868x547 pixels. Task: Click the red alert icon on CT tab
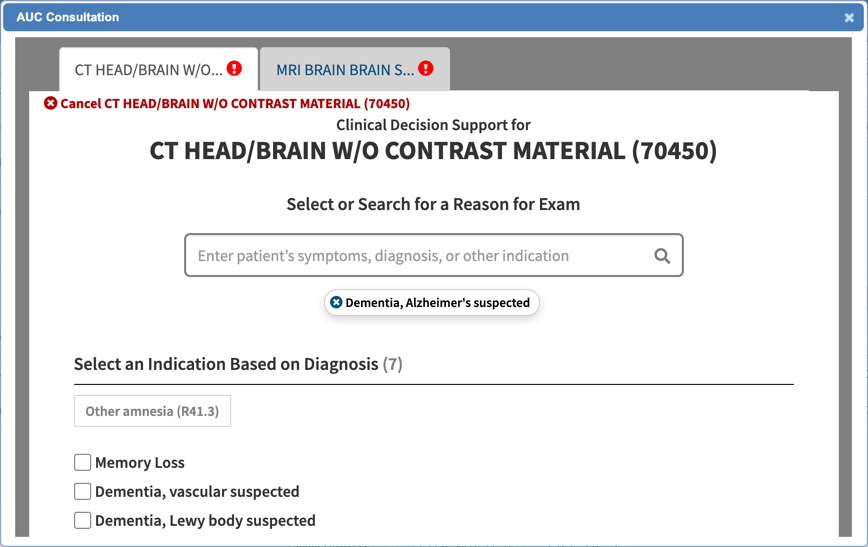pyautogui.click(x=234, y=69)
